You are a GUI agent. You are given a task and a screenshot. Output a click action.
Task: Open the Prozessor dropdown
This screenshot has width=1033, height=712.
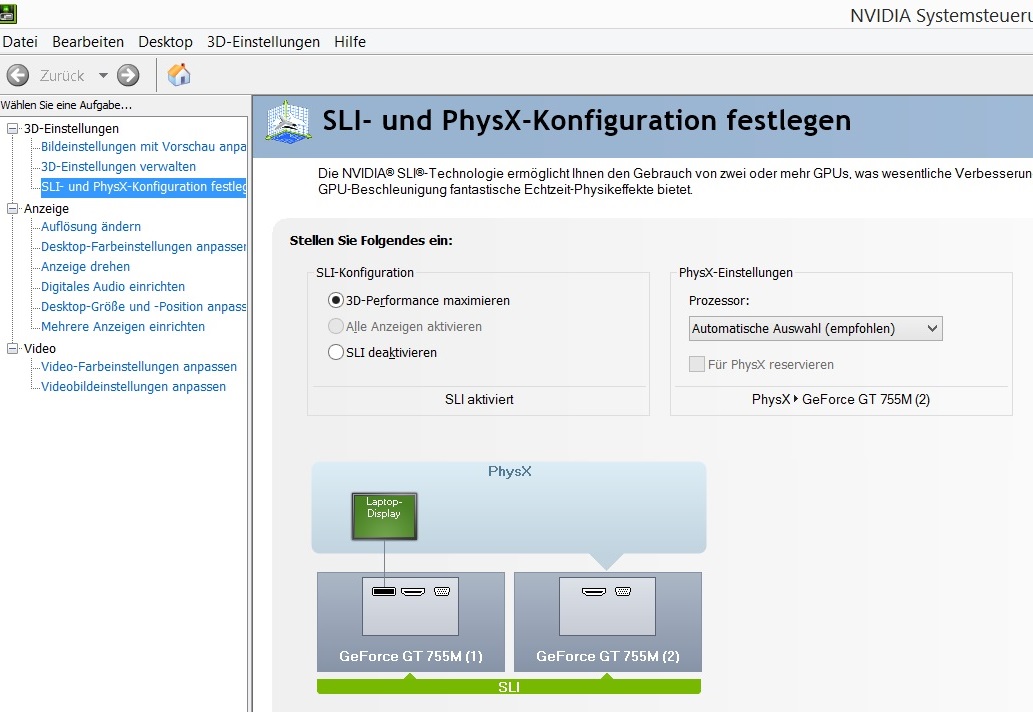[816, 329]
